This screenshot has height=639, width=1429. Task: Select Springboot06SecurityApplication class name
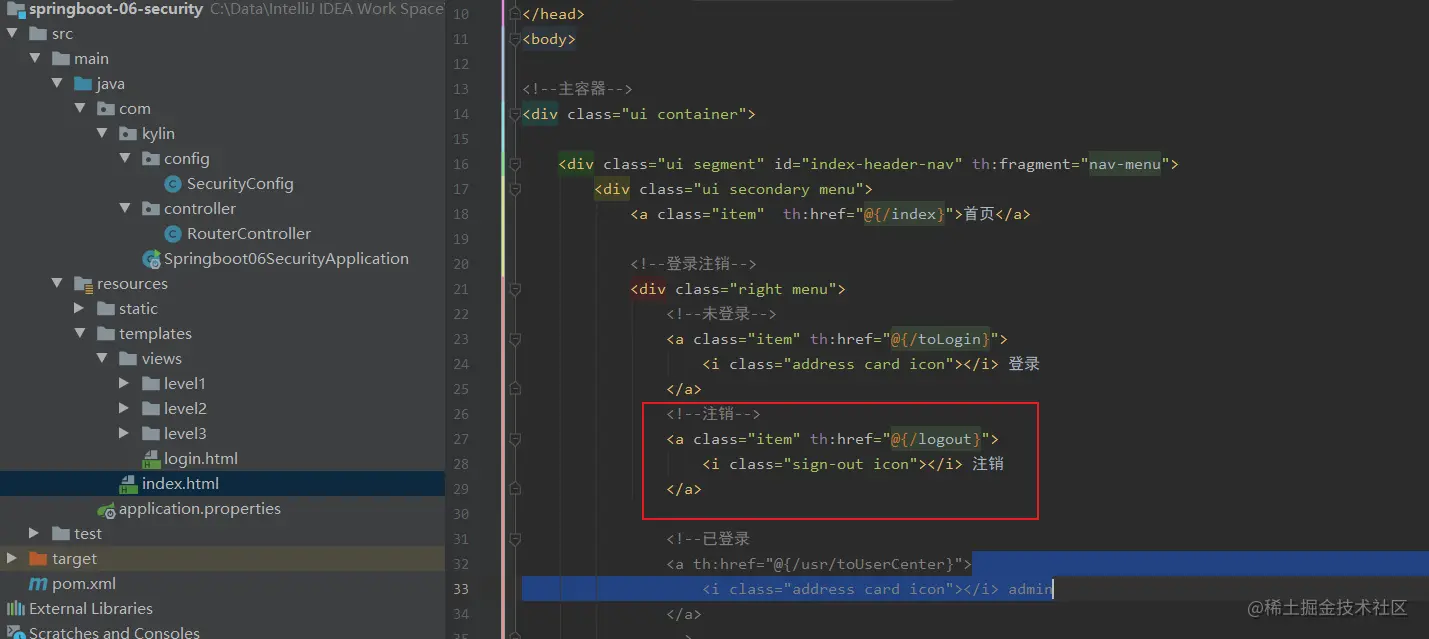(286, 259)
